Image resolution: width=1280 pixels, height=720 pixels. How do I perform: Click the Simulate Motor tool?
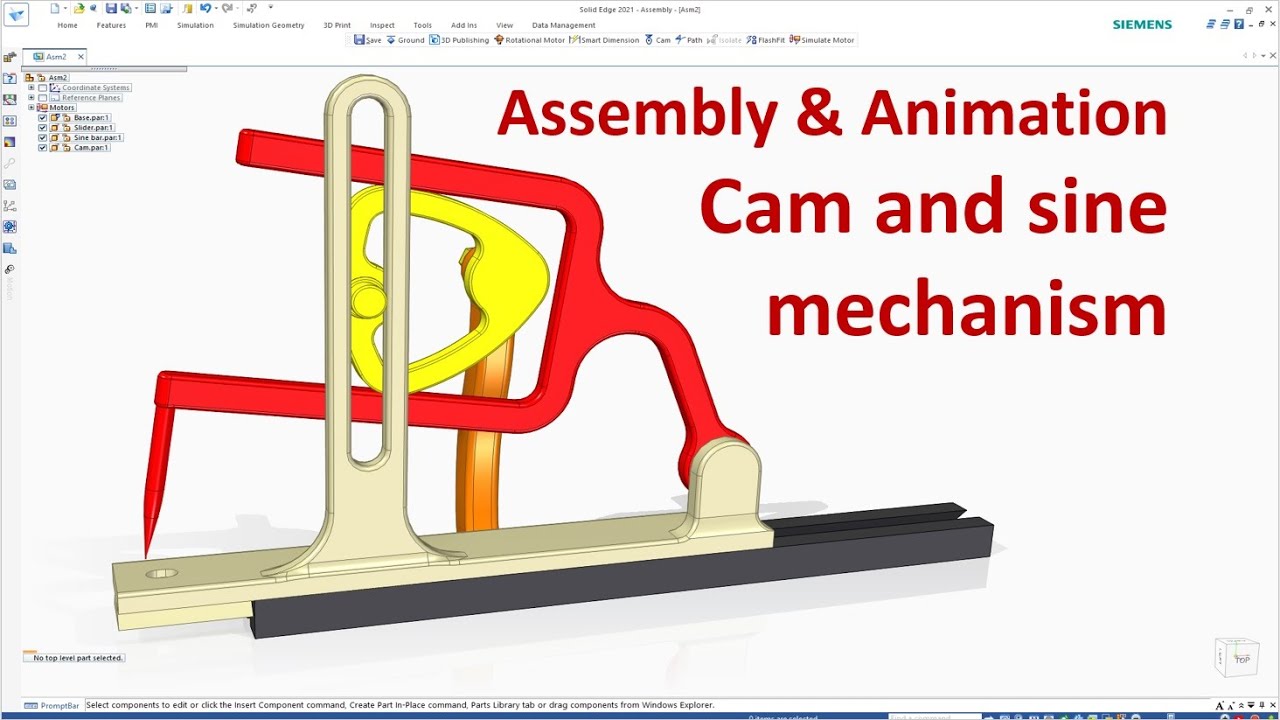point(822,40)
